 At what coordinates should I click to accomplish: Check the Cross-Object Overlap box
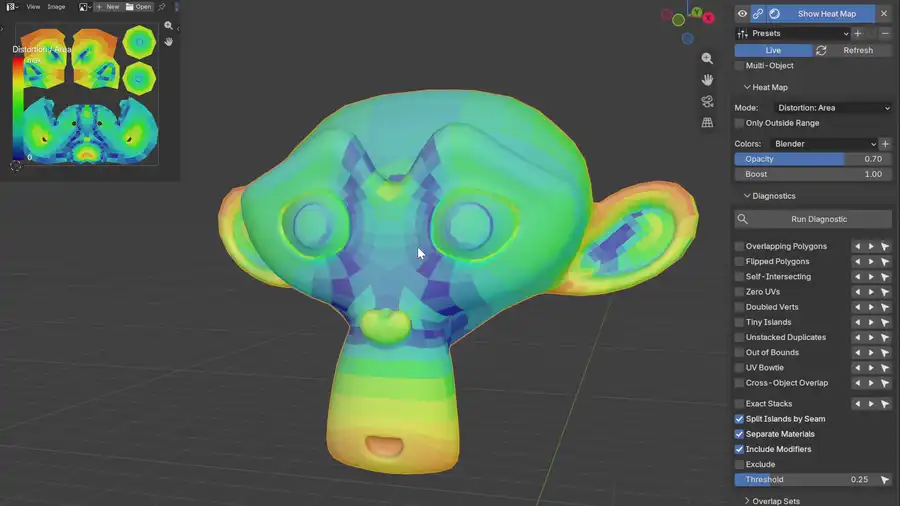tap(739, 383)
